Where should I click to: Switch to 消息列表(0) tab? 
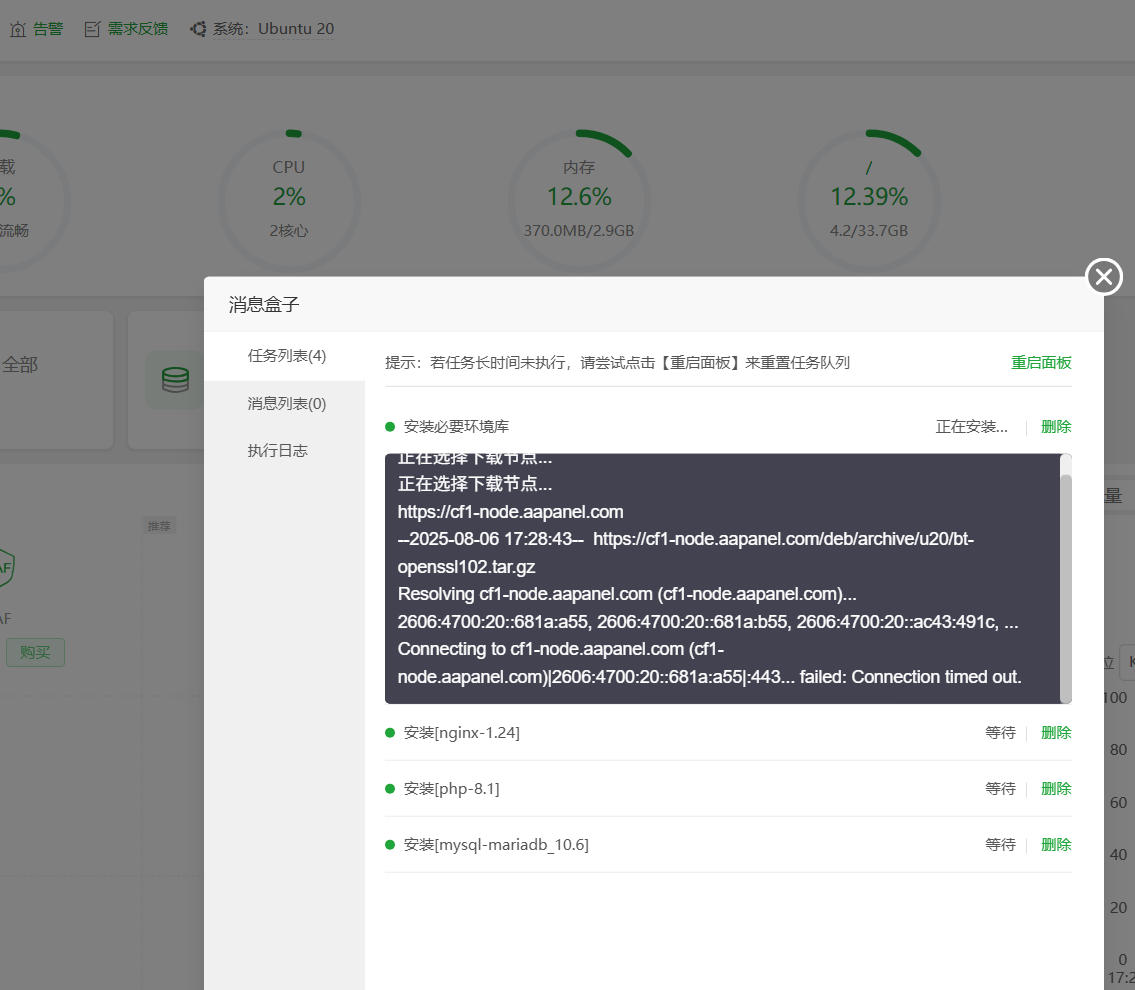click(286, 404)
